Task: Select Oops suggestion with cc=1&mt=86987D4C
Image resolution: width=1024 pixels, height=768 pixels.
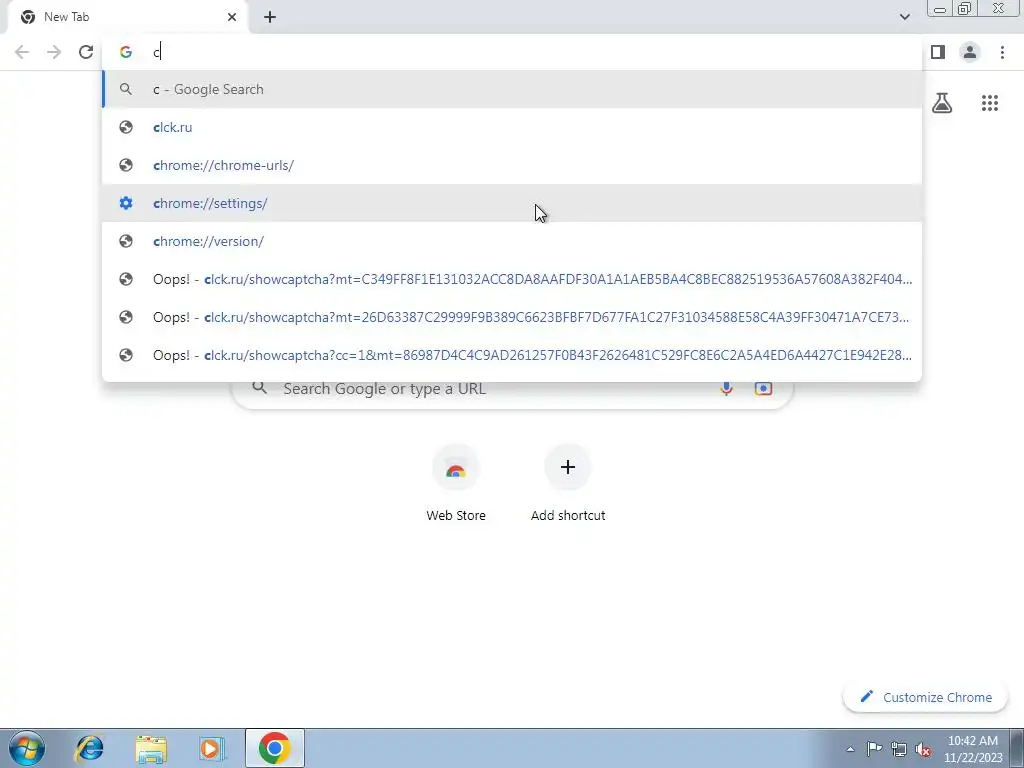Action: (512, 355)
